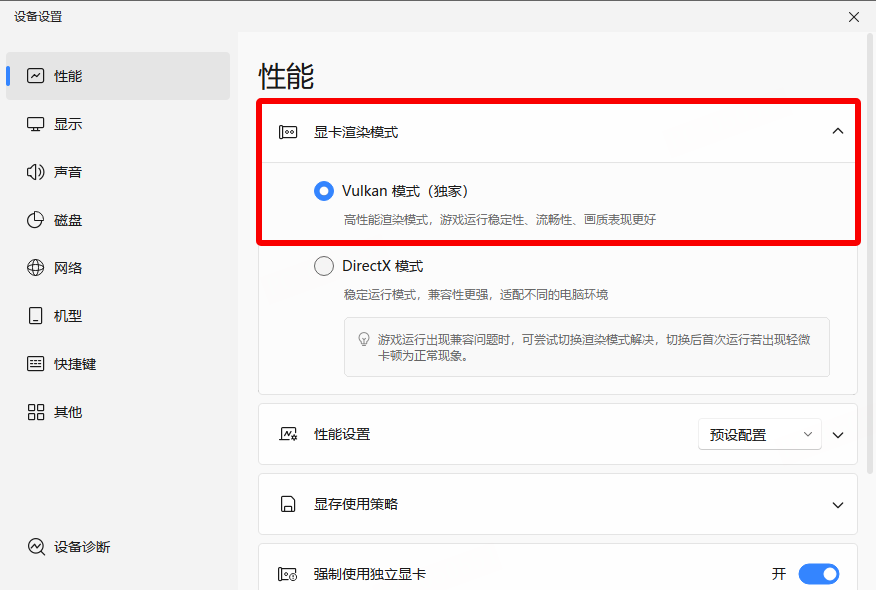876x590 pixels.
Task: Click the 网络 globe icon
Action: point(36,268)
